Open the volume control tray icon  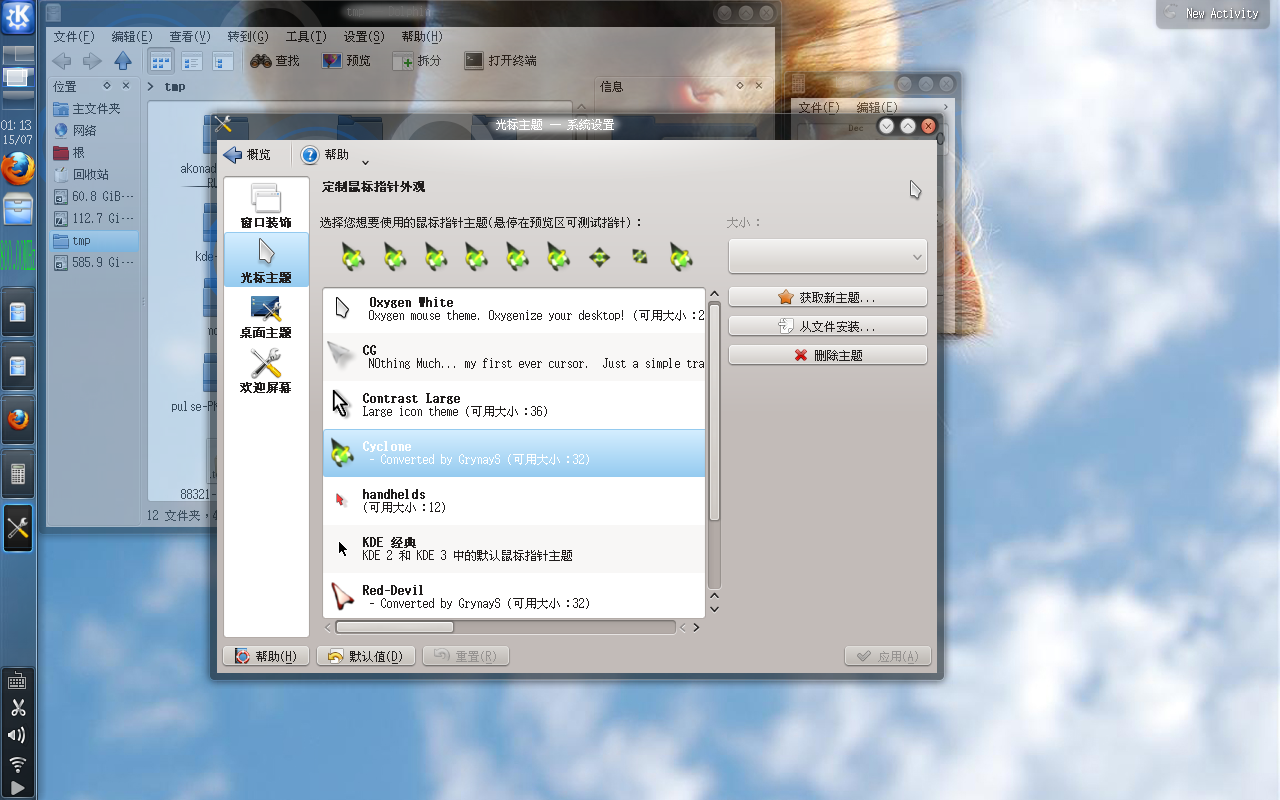[x=17, y=735]
